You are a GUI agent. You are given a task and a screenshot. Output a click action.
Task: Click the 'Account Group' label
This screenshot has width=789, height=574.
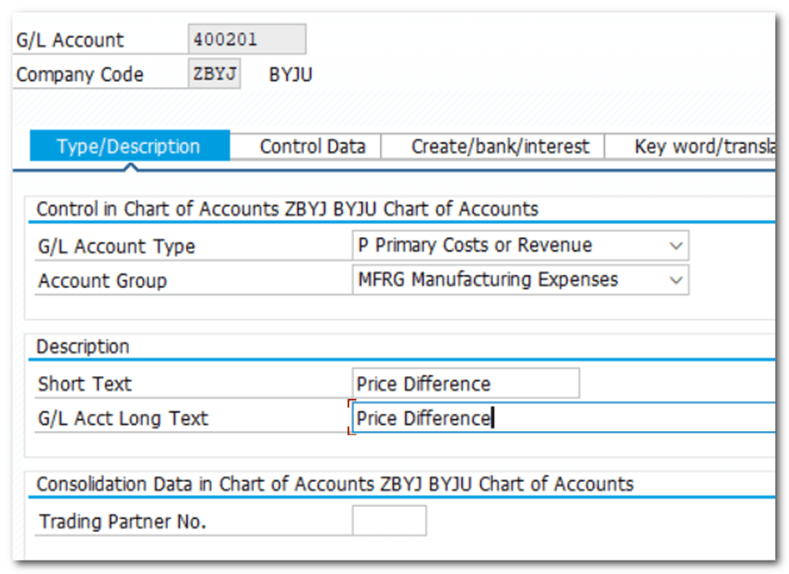(102, 281)
